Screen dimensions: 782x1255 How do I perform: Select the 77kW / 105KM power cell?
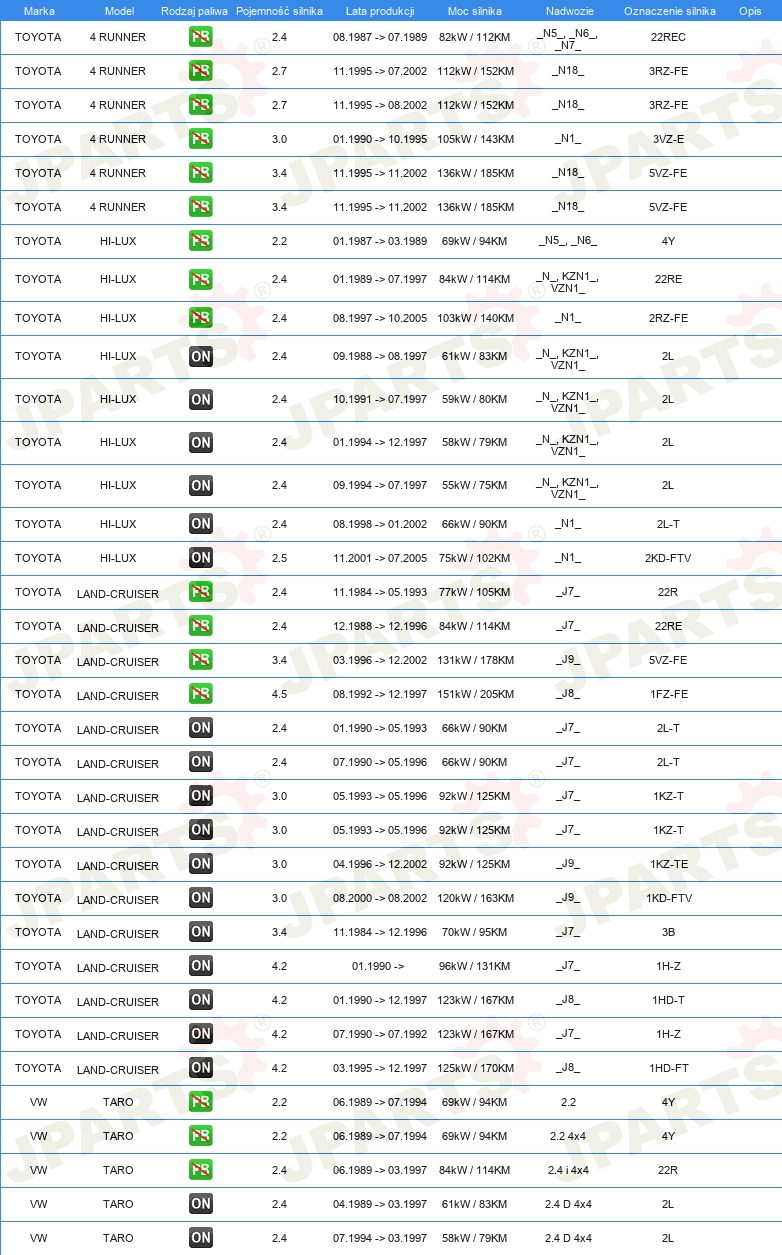[474, 592]
